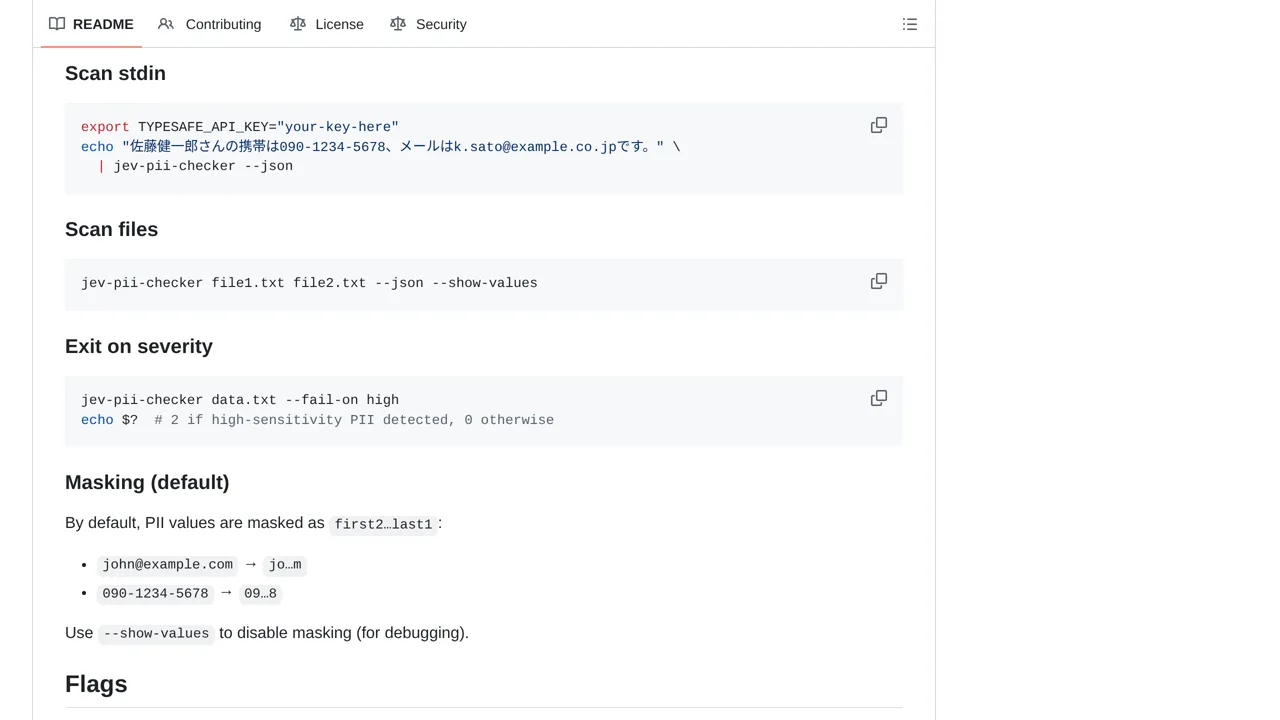Screen dimensions: 1280x720
Task: Click the 09…8 masked value
Action: tap(260, 594)
